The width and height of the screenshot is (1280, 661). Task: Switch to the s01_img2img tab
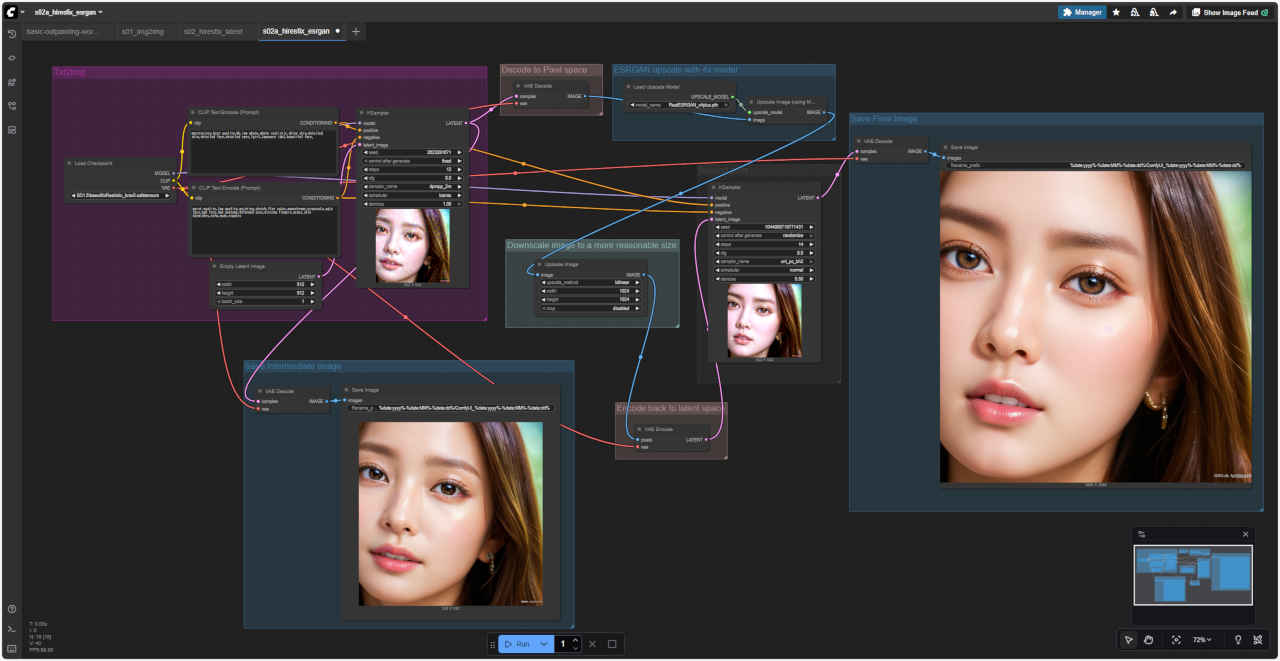coord(142,31)
